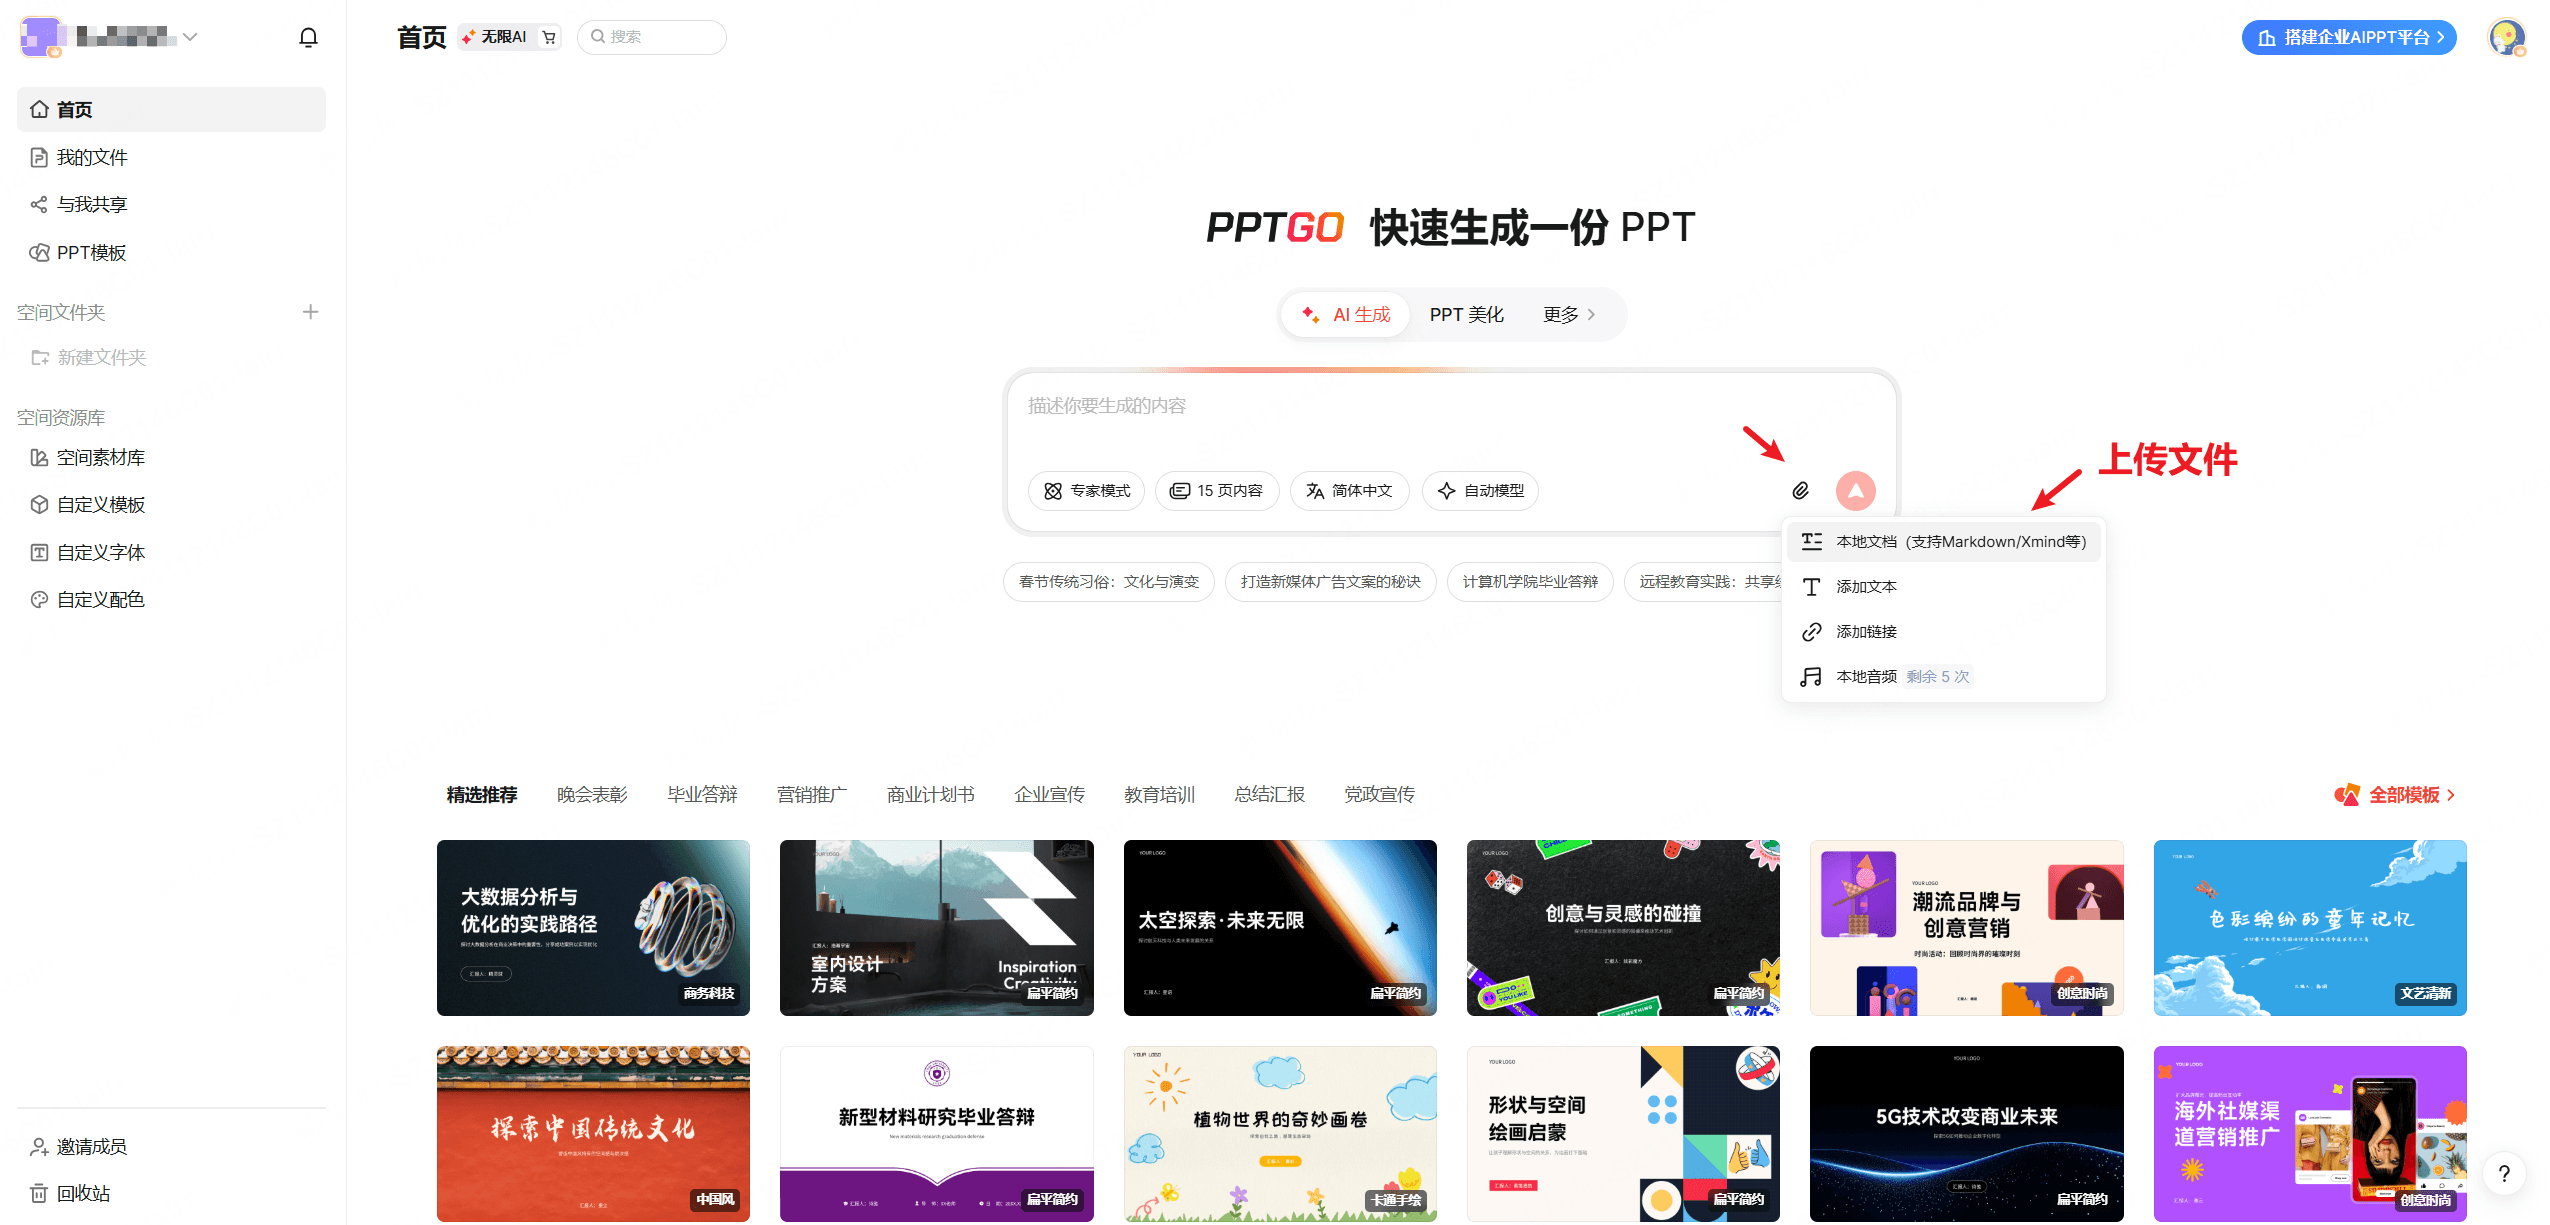Click the shopping cart icon next to 无限AI
Screen dimensions: 2550x1225
pyautogui.click(x=548, y=36)
